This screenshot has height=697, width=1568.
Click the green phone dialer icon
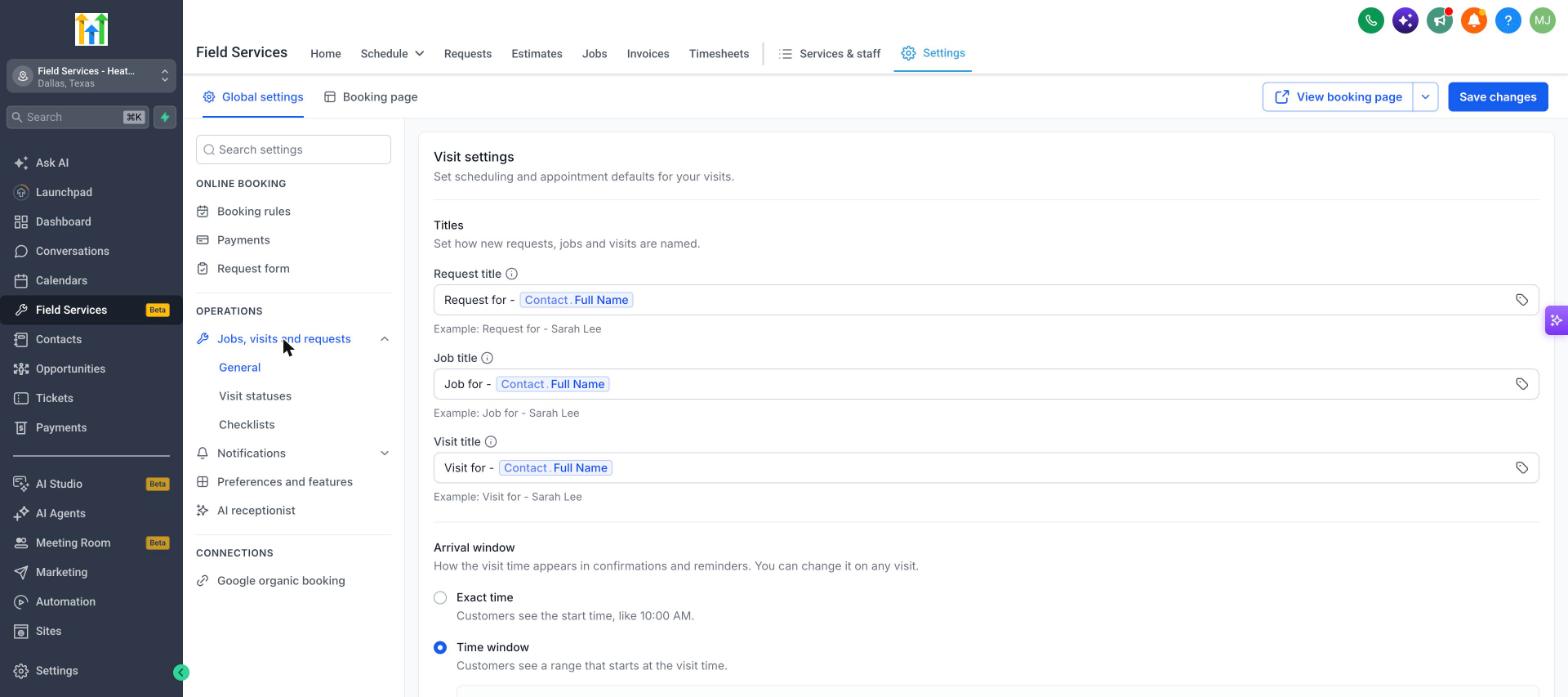1371,20
